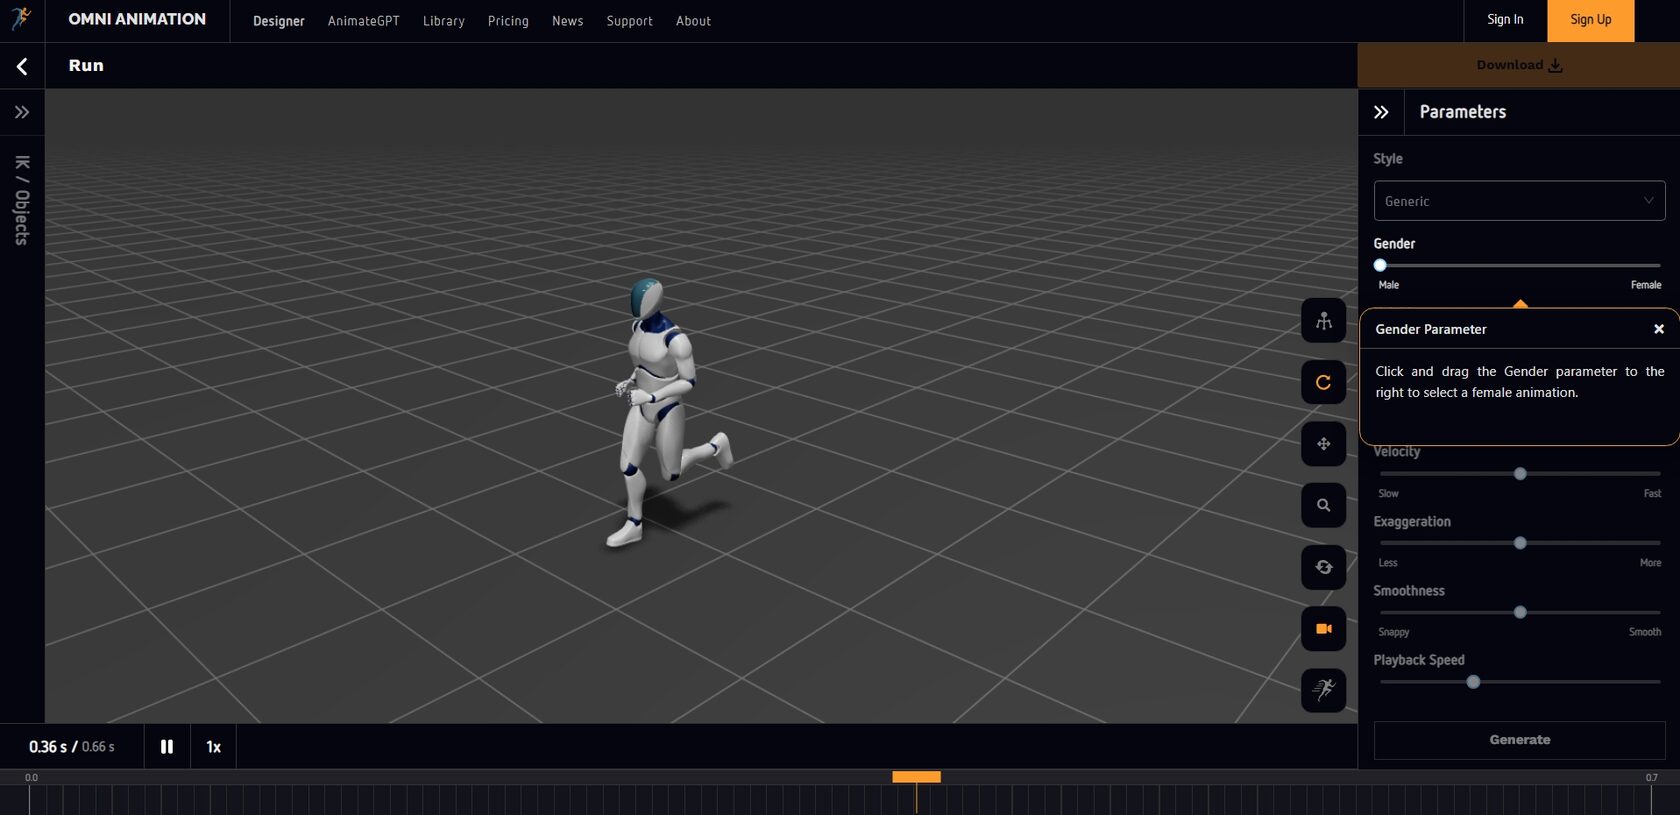Open the Library menu item
This screenshot has height=815, width=1680.
[444, 21]
